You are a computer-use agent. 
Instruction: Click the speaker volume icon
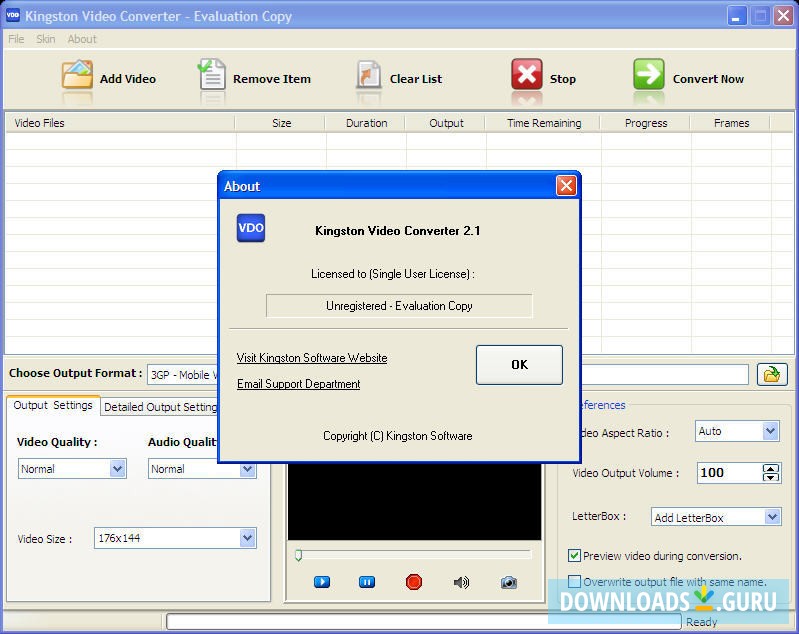point(461,582)
